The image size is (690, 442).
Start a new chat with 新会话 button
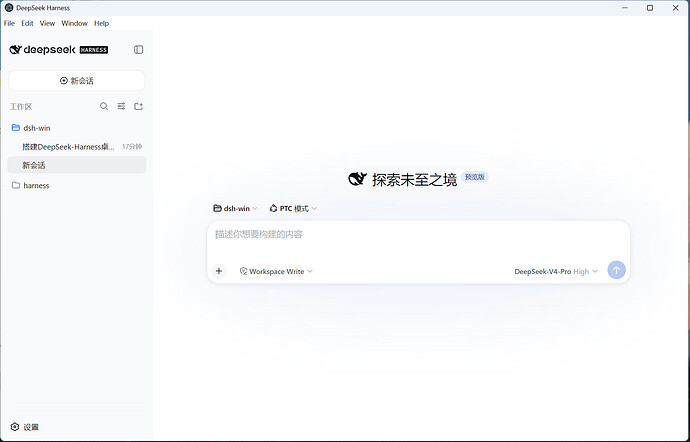pyautogui.click(x=77, y=81)
